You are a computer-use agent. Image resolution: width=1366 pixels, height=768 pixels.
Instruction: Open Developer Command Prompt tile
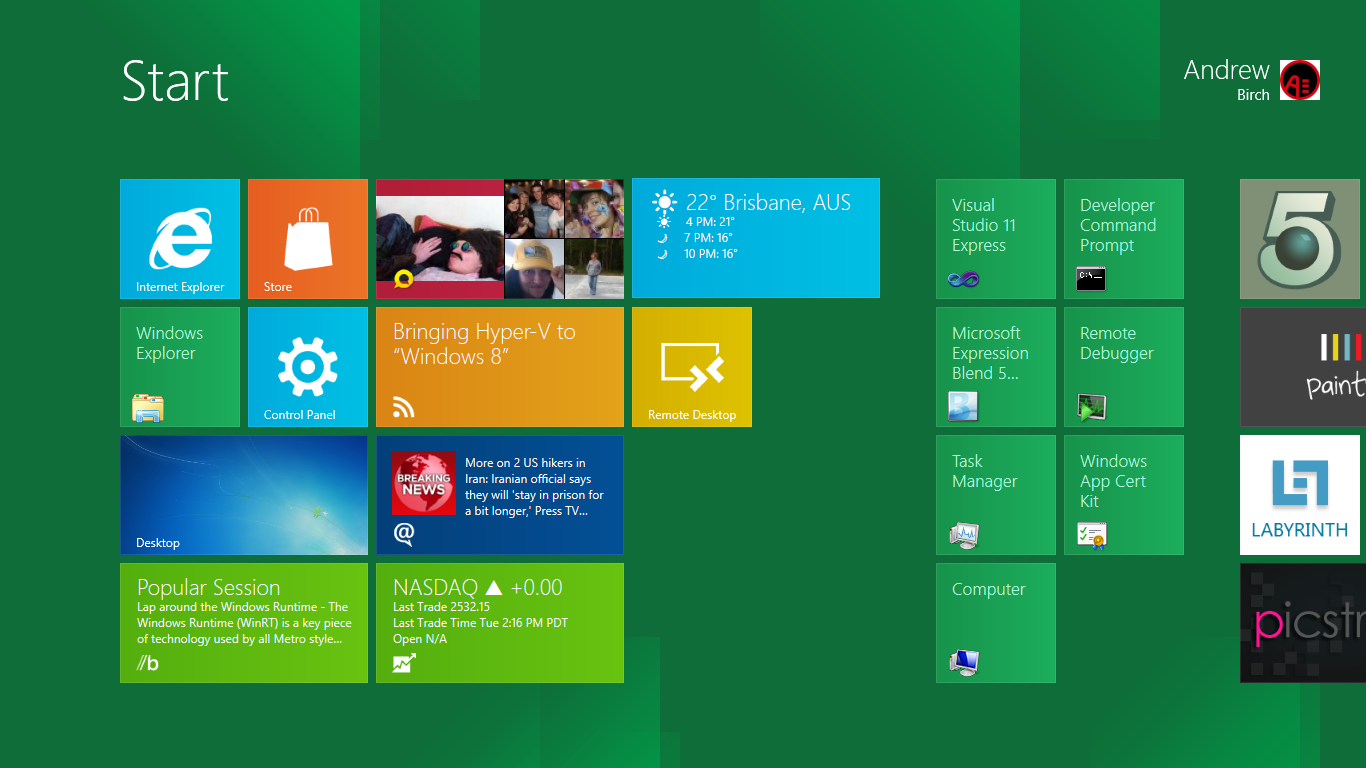pos(1124,239)
